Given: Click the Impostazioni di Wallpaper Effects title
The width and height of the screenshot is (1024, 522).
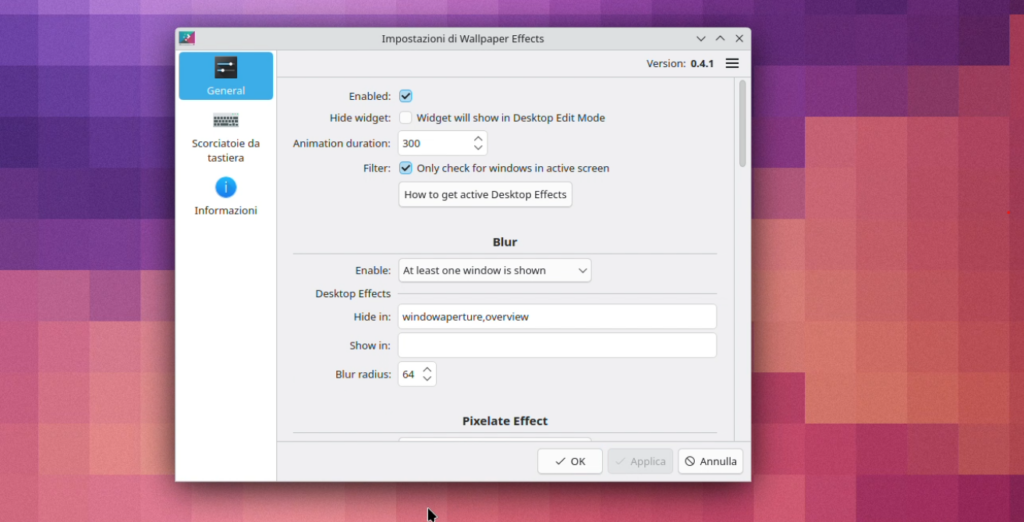Looking at the screenshot, I should tap(462, 39).
